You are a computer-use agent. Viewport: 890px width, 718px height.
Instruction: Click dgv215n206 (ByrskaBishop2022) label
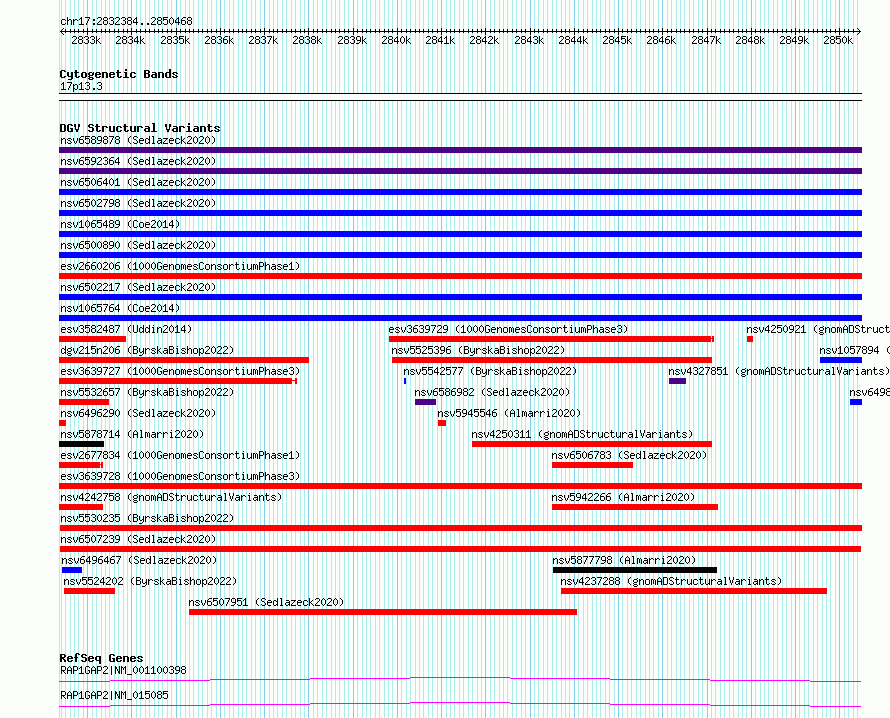pos(147,350)
